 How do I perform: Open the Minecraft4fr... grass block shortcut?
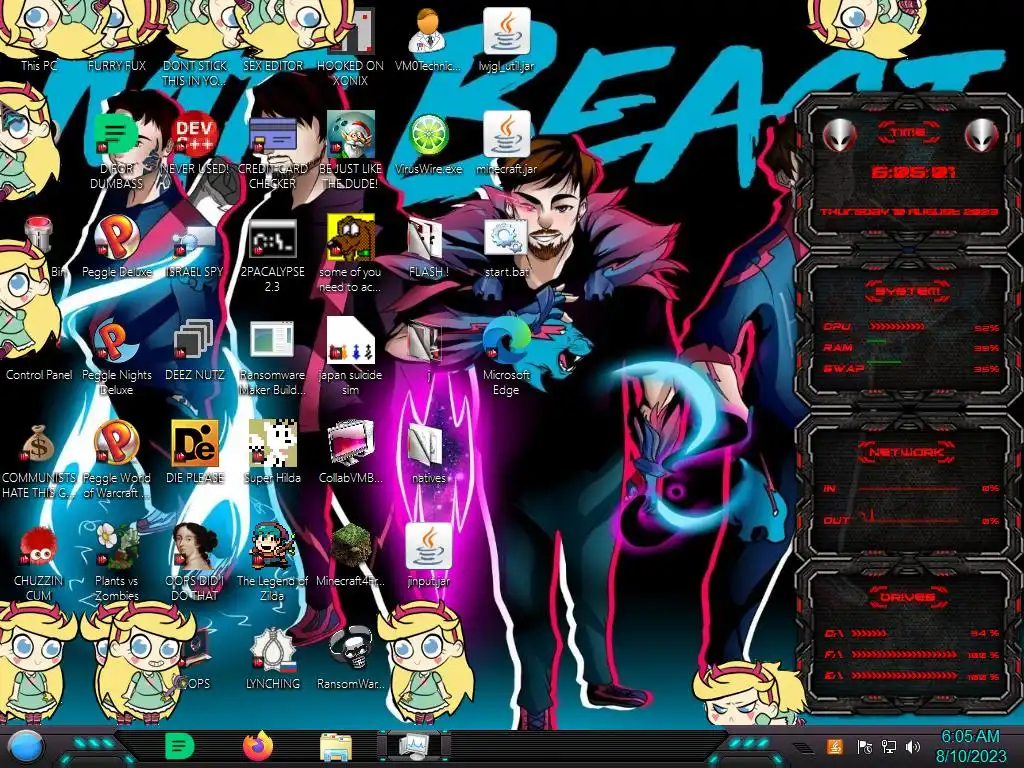click(x=351, y=556)
